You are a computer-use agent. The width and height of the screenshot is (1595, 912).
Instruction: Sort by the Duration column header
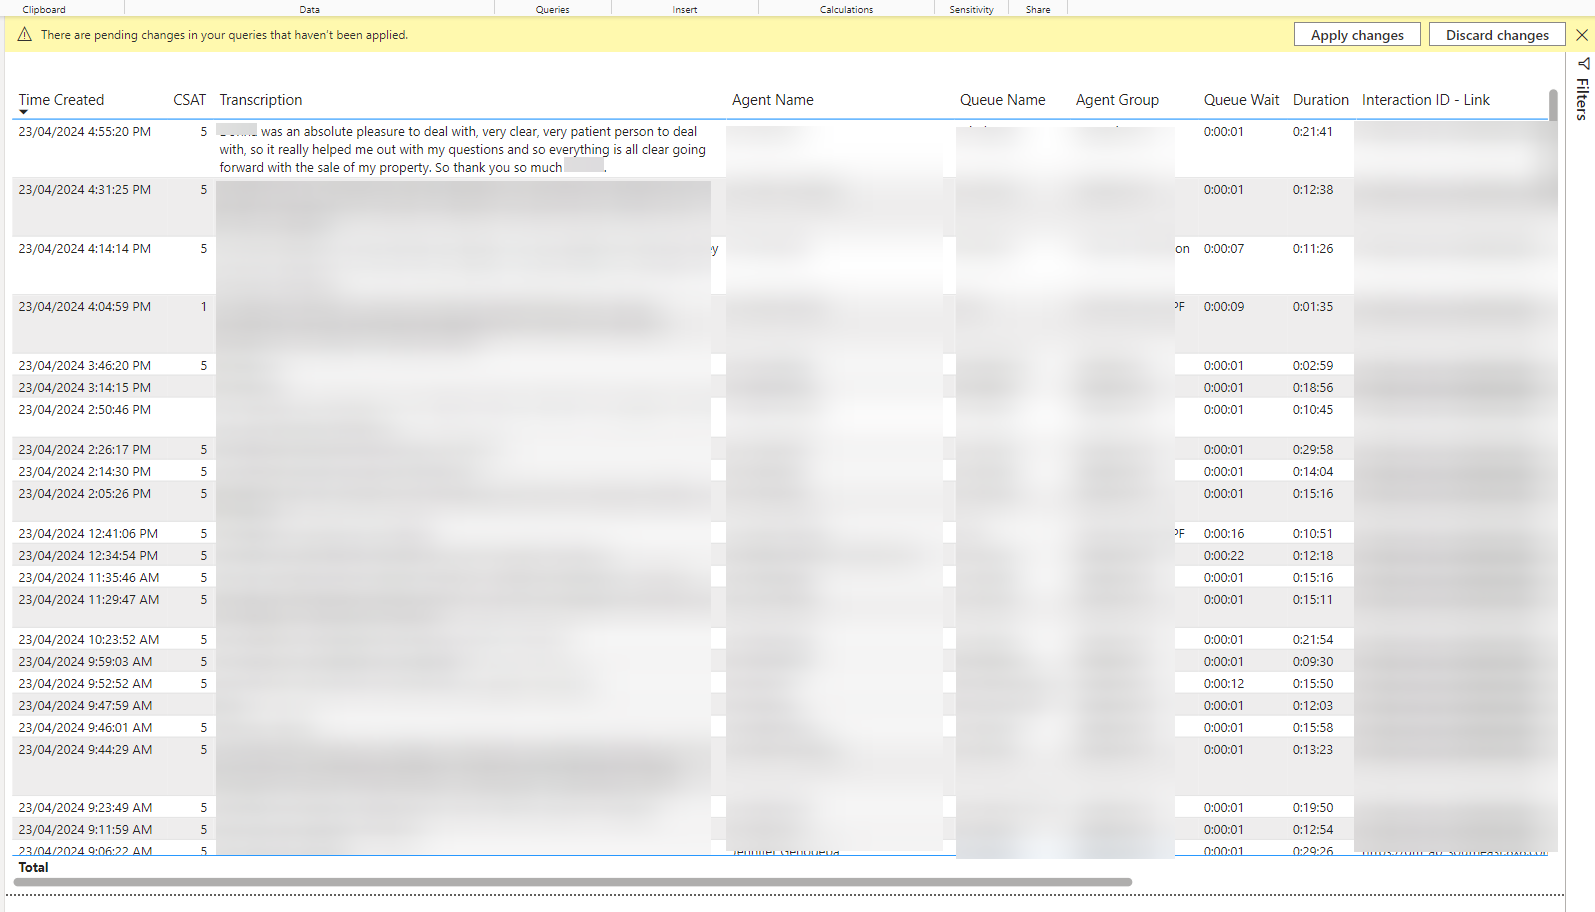pos(1321,100)
